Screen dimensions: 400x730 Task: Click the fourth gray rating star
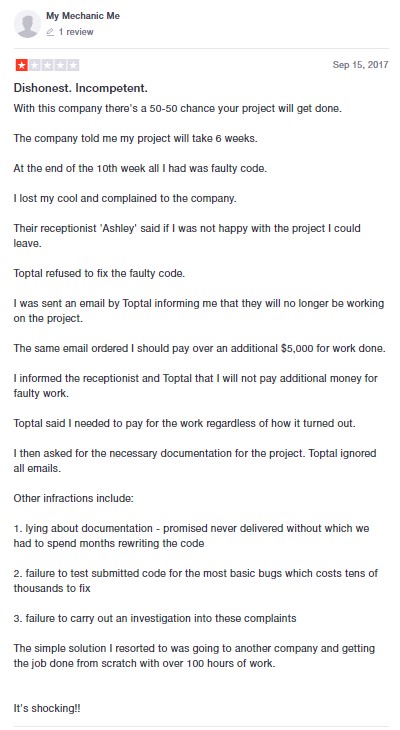coord(60,65)
